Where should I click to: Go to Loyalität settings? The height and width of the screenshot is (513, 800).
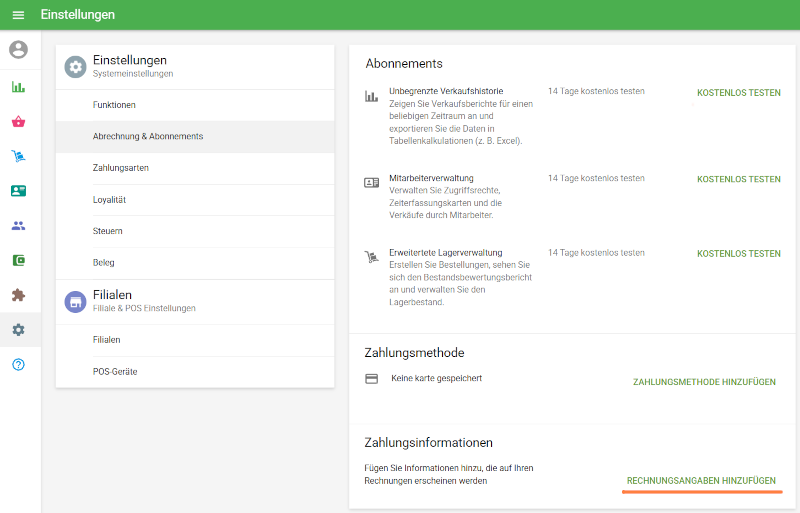click(x=195, y=200)
